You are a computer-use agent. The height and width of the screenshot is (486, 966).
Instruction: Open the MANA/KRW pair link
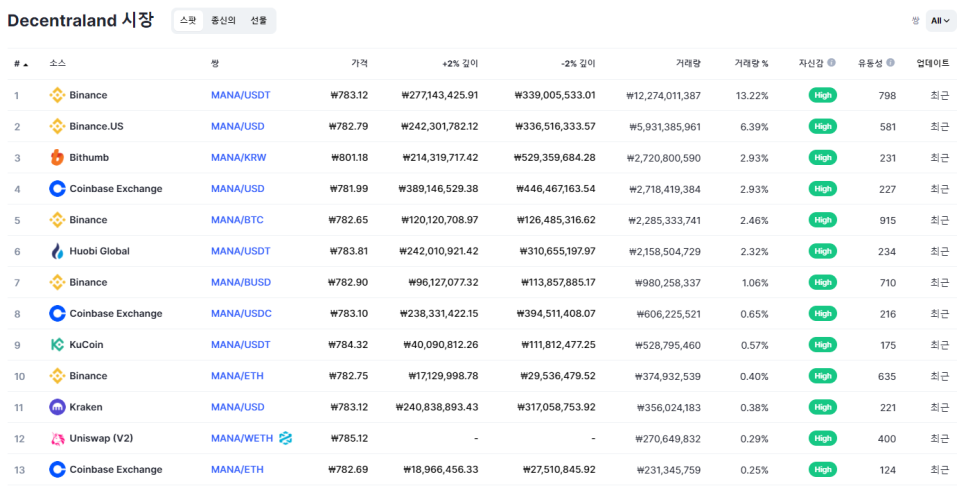(x=238, y=158)
